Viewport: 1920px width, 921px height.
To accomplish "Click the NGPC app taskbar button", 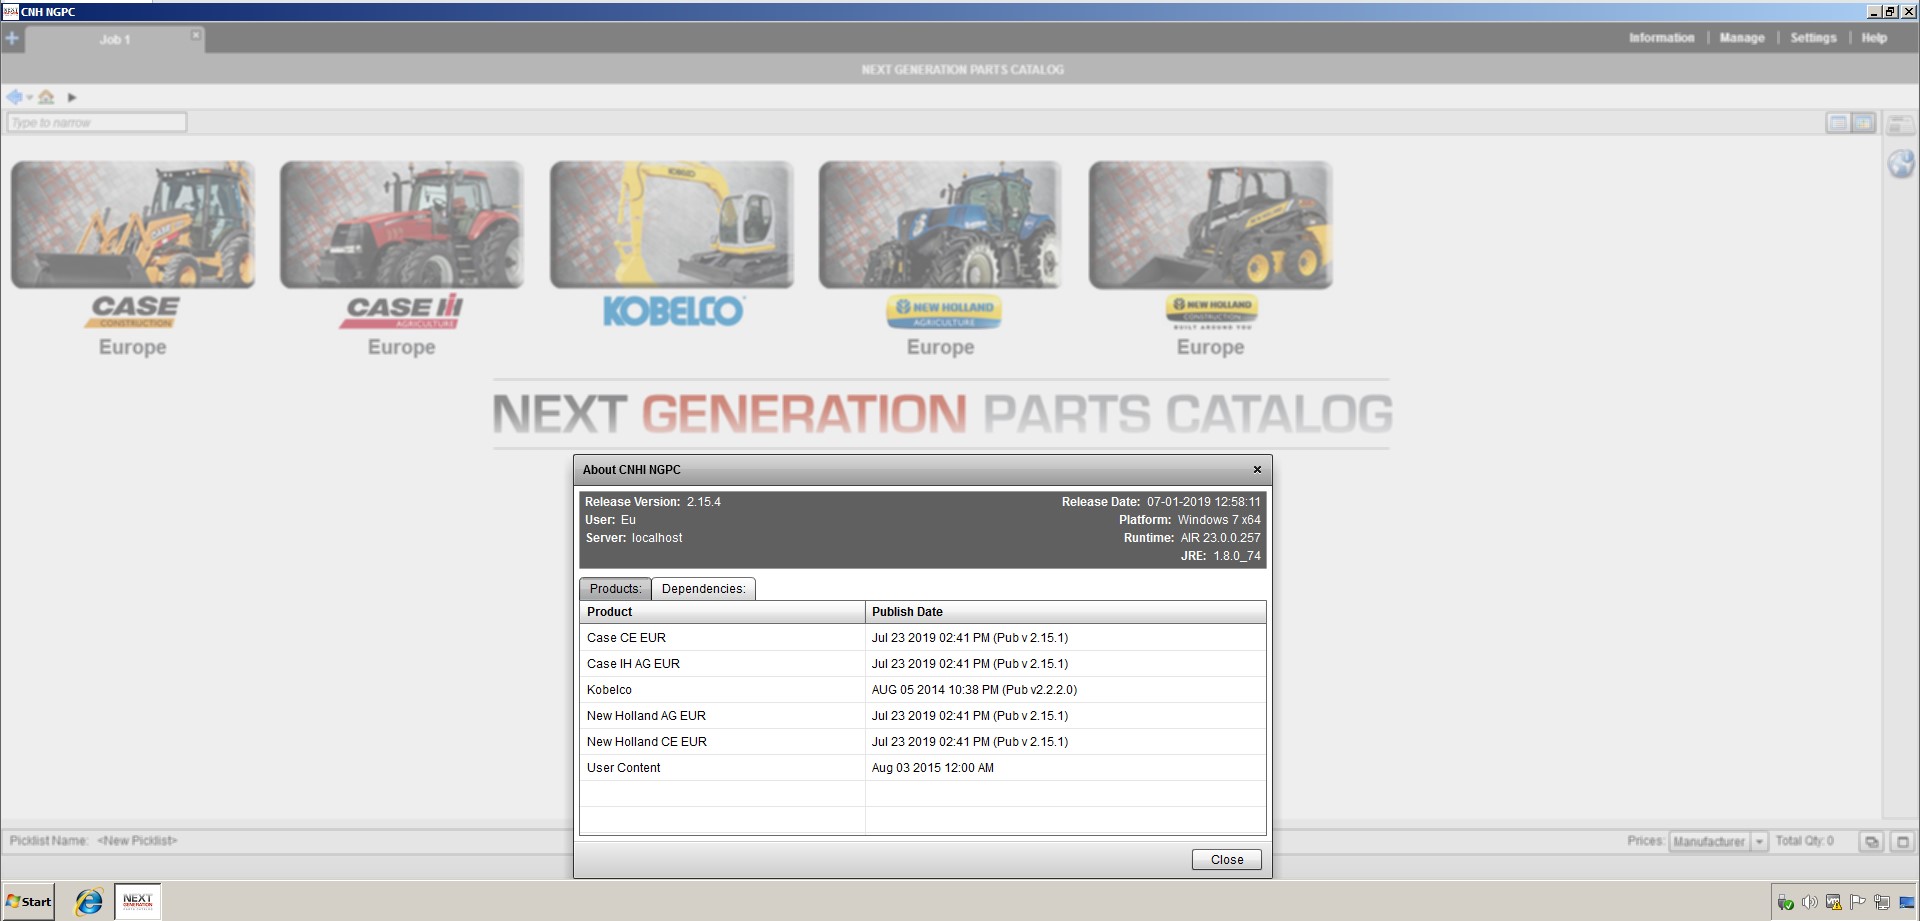I will tap(138, 902).
